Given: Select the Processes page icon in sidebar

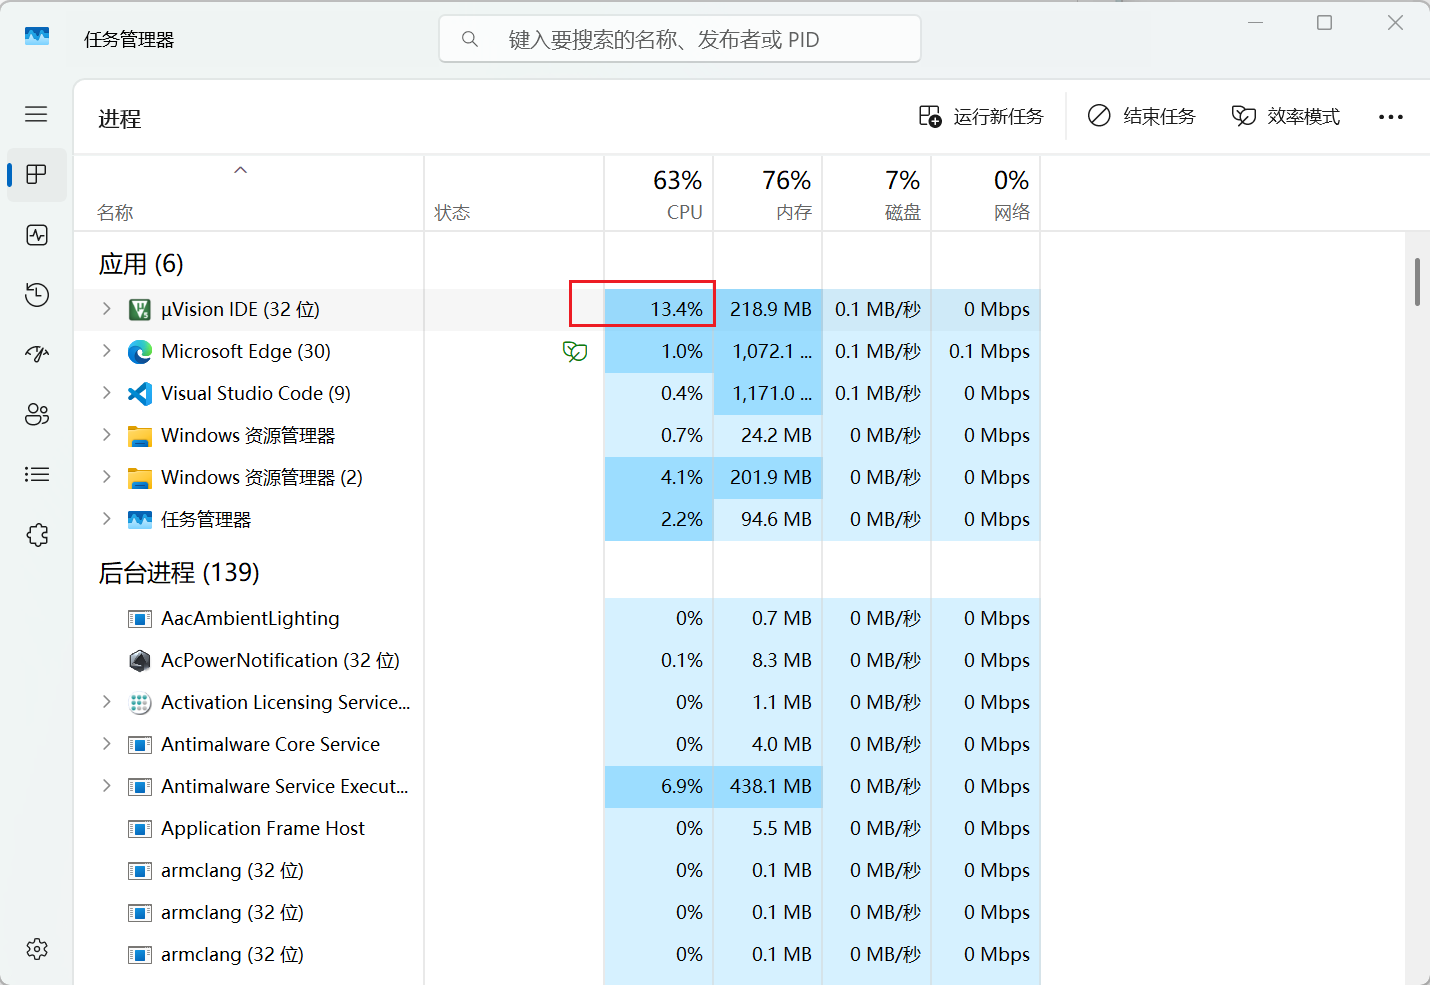Looking at the screenshot, I should (x=37, y=174).
